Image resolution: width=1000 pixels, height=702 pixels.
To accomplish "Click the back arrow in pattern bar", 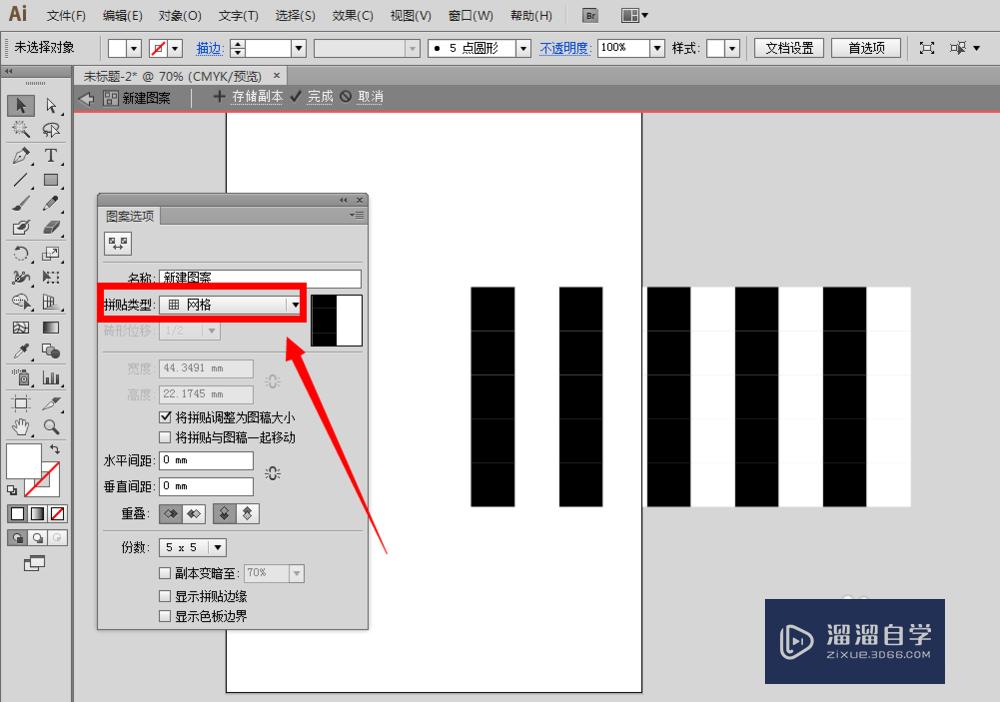I will [x=87, y=98].
